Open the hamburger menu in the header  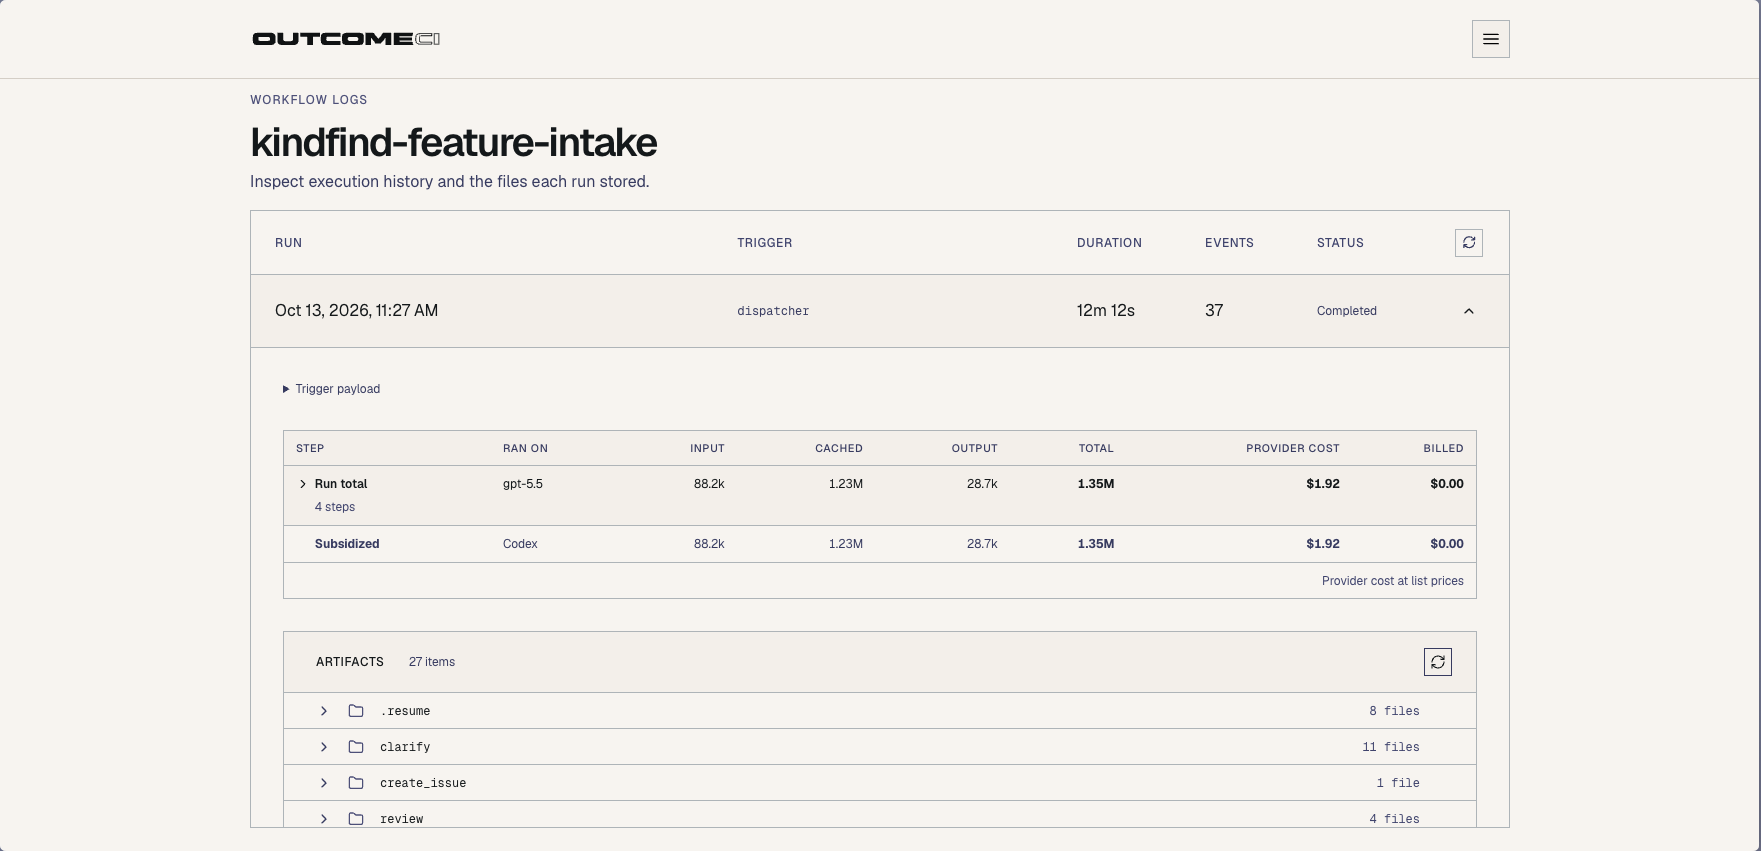[1490, 39]
